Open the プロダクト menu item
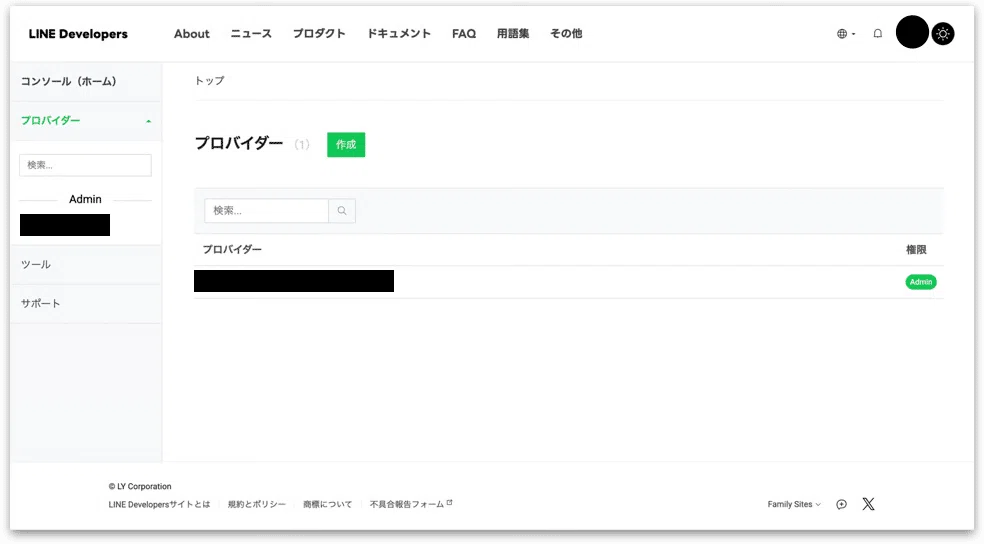Viewport: 984px width, 544px height. click(x=319, y=34)
